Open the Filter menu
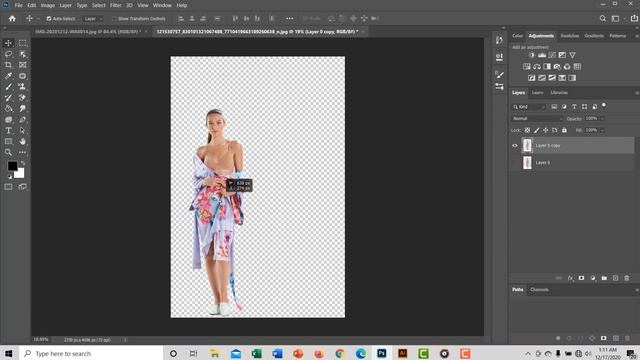This screenshot has height=360, width=640. click(116, 5)
